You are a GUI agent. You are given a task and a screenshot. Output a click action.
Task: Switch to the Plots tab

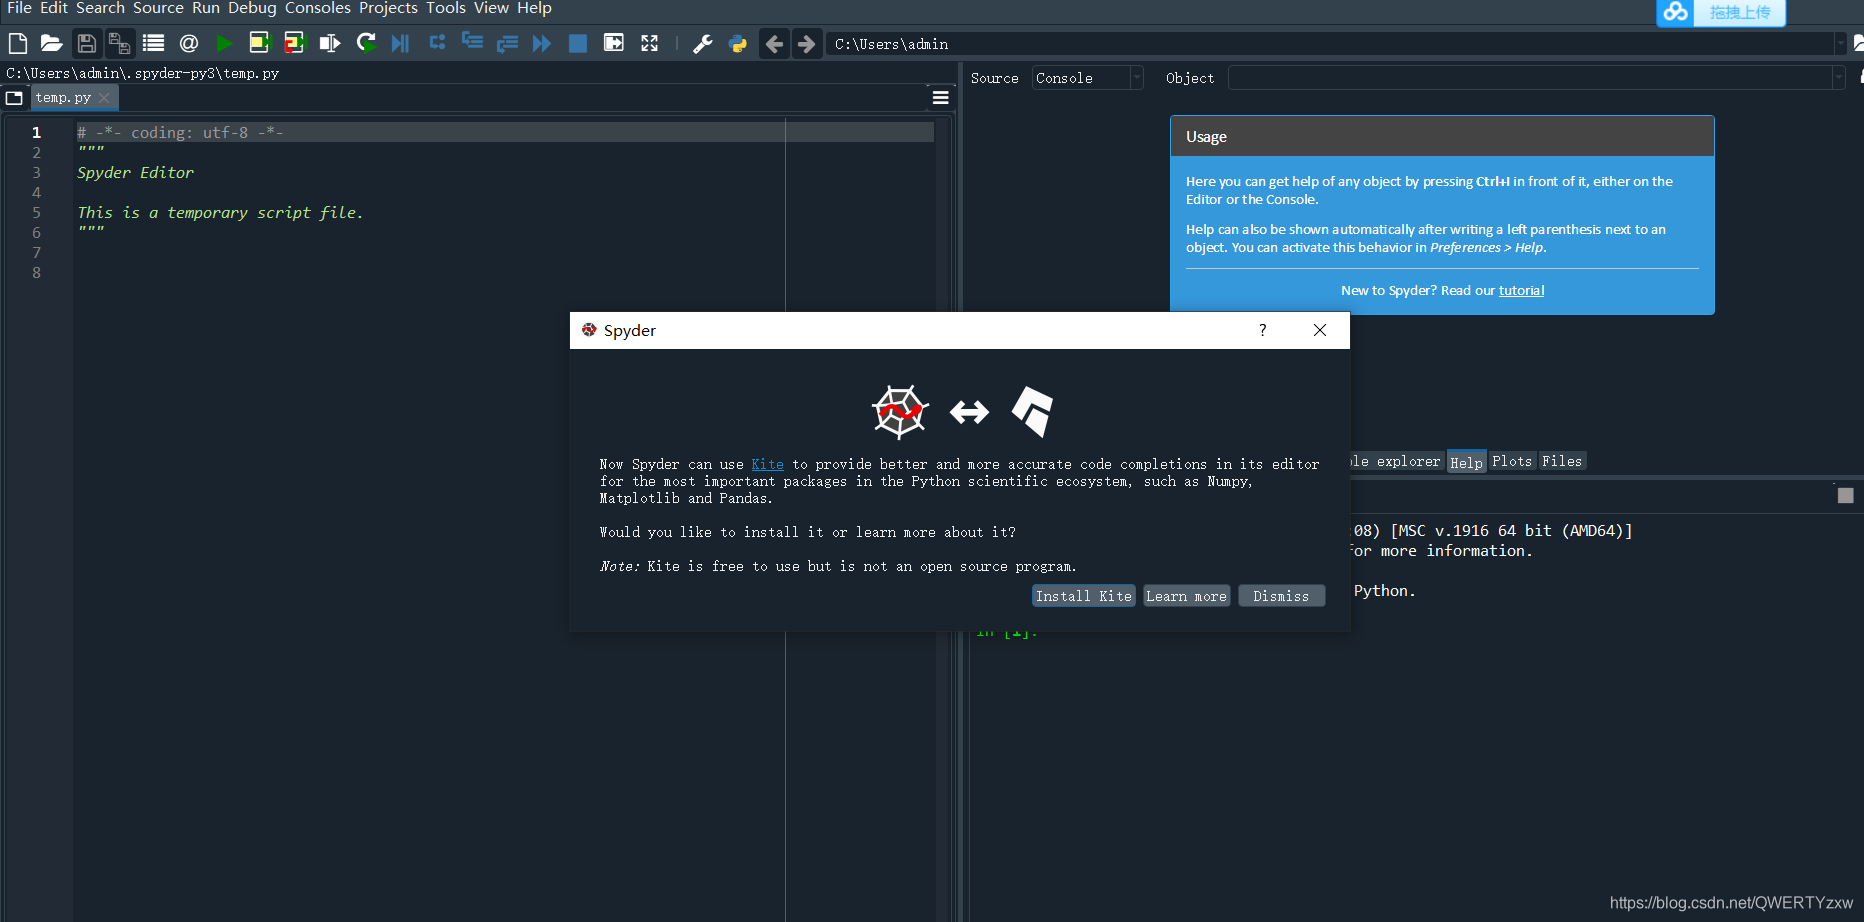[1512, 461]
